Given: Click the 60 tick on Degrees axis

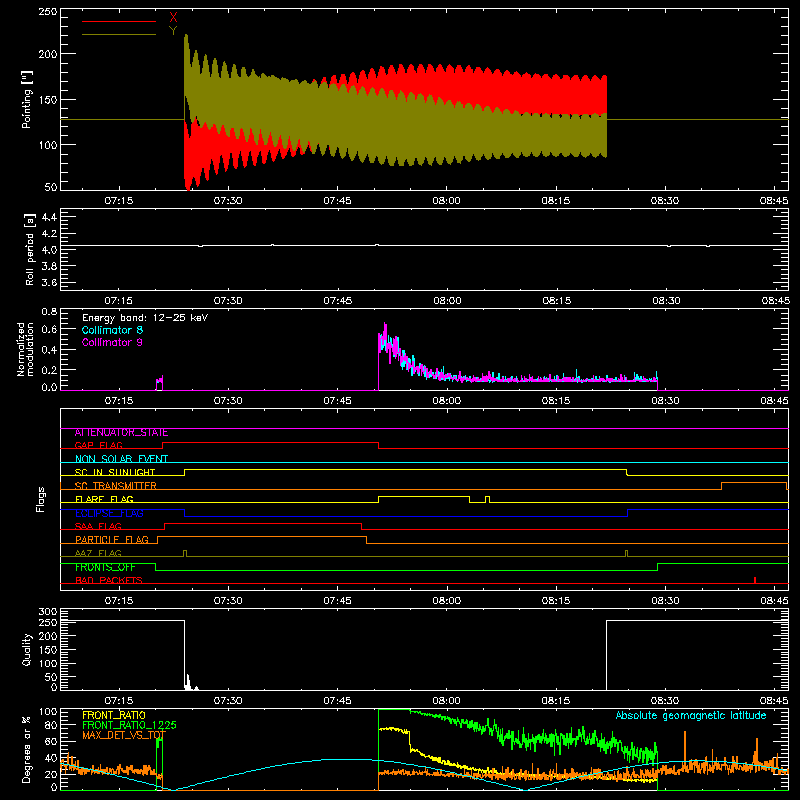Looking at the screenshot, I should tap(51, 741).
